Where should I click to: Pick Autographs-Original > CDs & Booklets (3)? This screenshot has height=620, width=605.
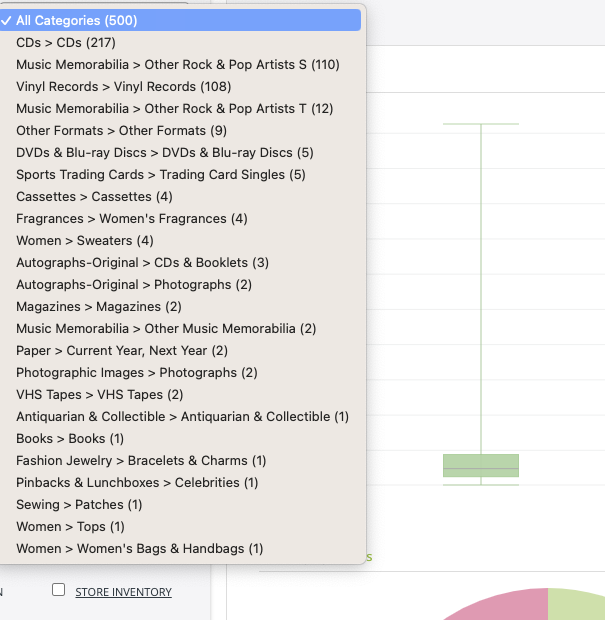[180, 263]
